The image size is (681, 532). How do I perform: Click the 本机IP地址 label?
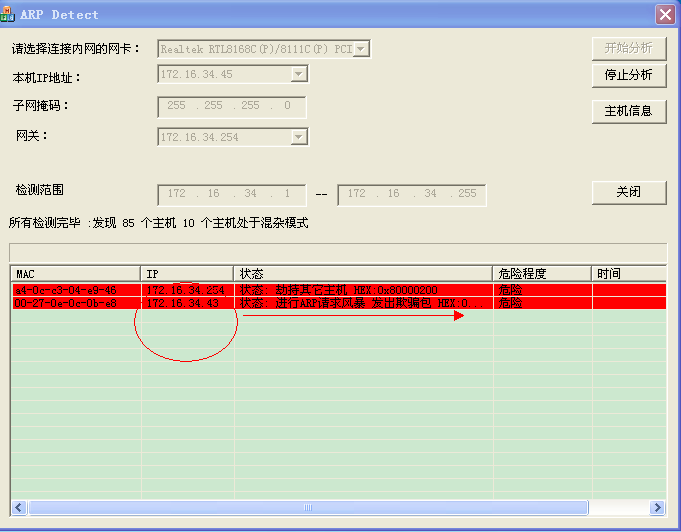47,78
